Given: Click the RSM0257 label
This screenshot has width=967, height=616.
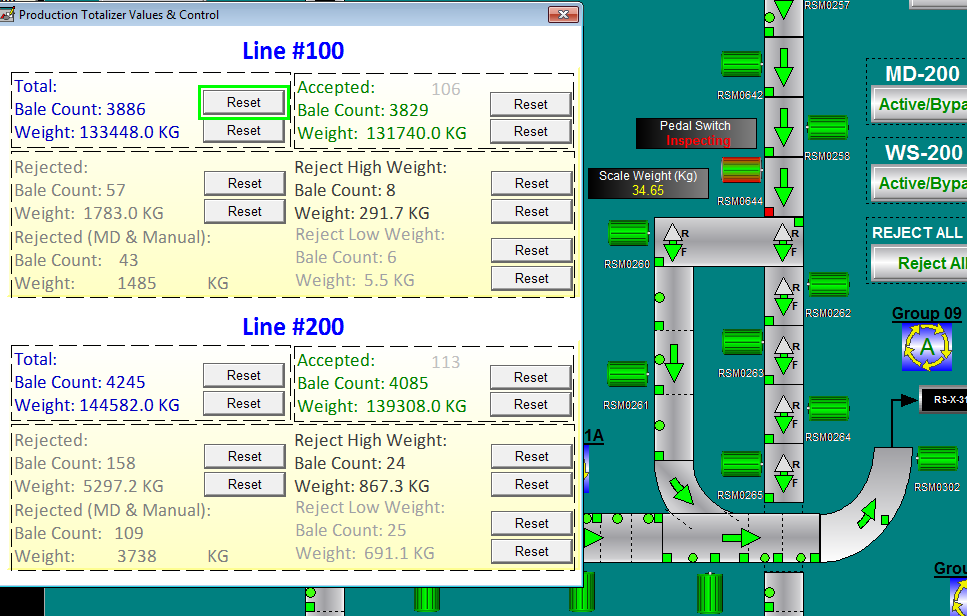Looking at the screenshot, I should pos(827,5).
